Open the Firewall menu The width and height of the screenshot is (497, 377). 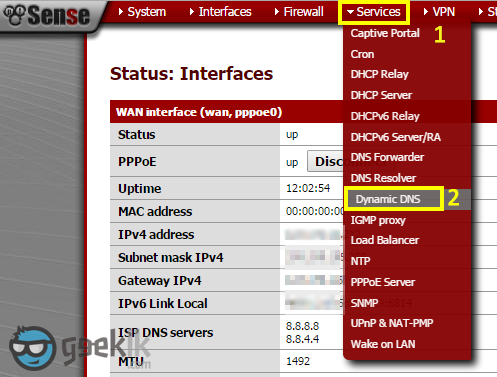[299, 12]
